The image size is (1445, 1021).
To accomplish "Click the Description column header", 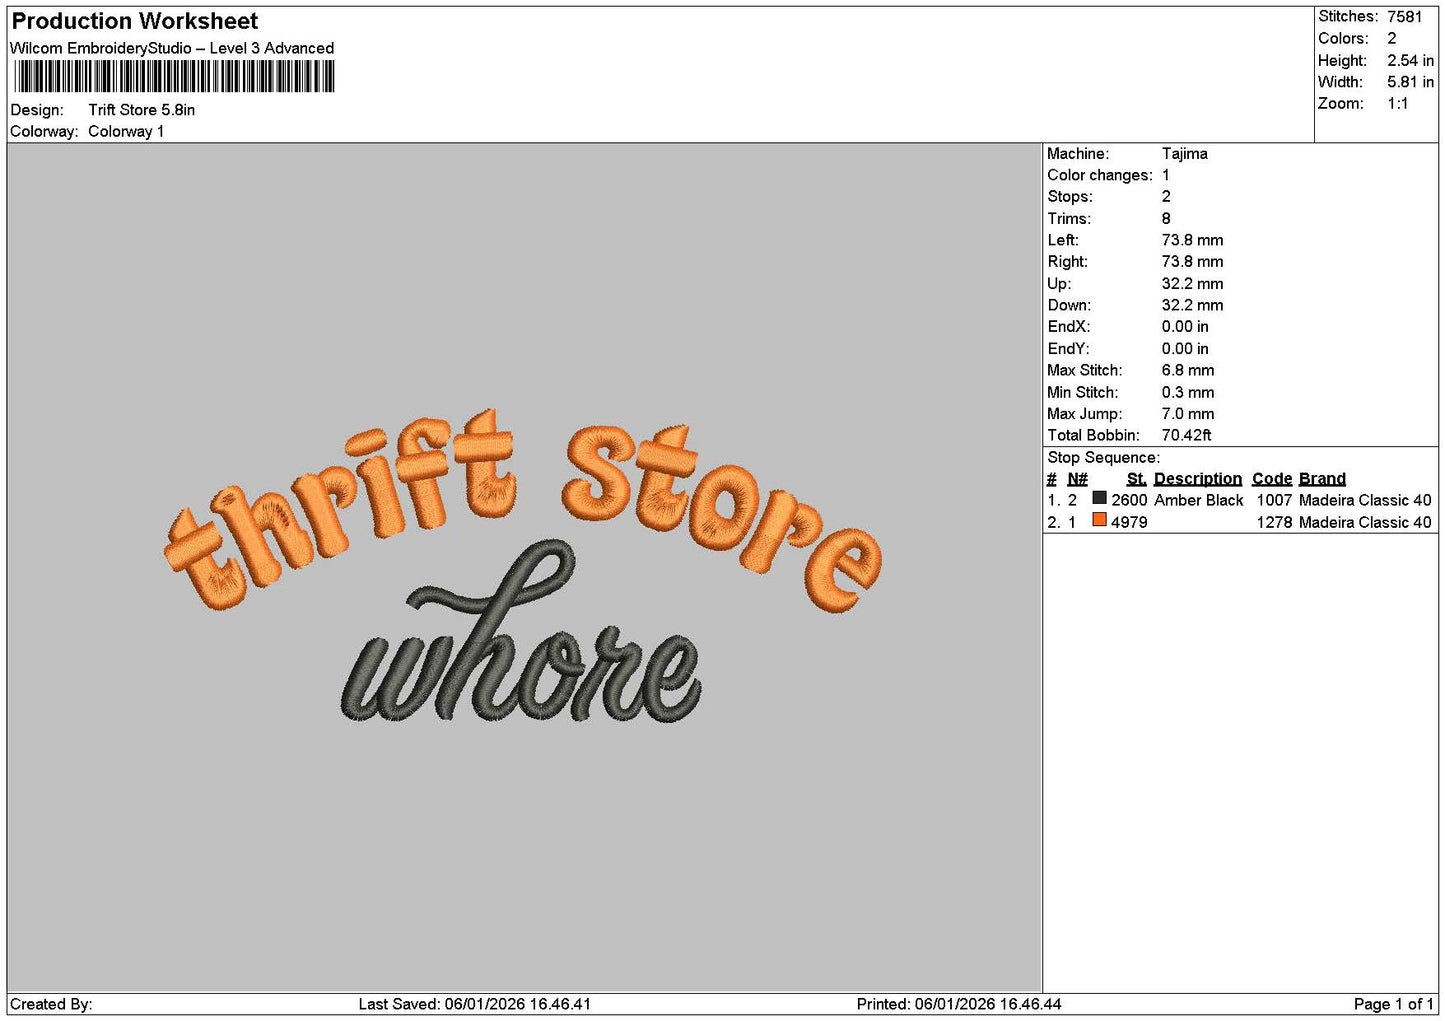I will point(1198,479).
